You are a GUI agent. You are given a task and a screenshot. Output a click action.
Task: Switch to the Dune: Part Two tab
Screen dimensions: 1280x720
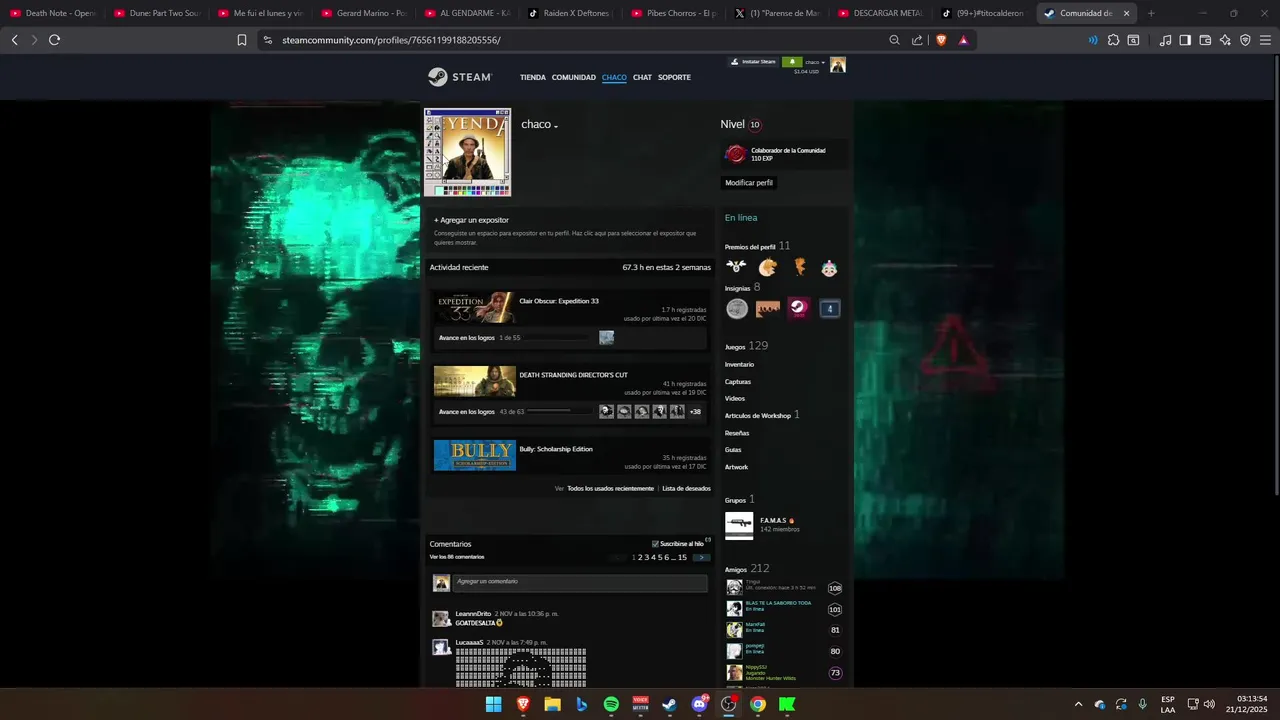(x=157, y=13)
